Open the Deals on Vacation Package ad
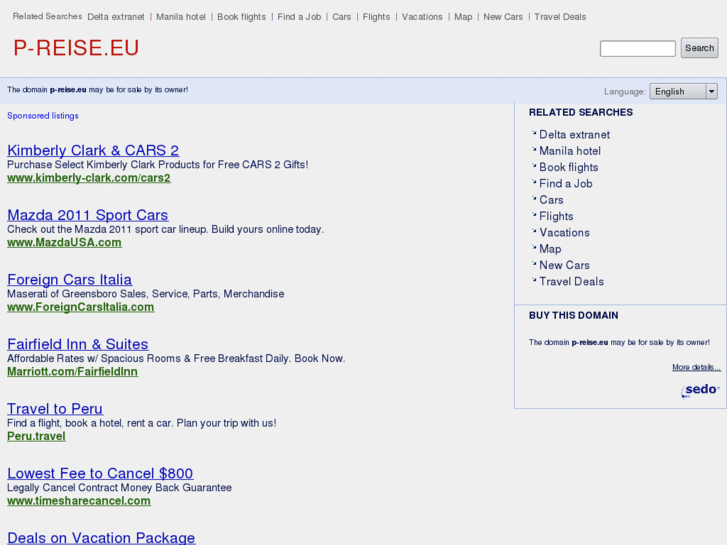727x545 pixels. 101,538
